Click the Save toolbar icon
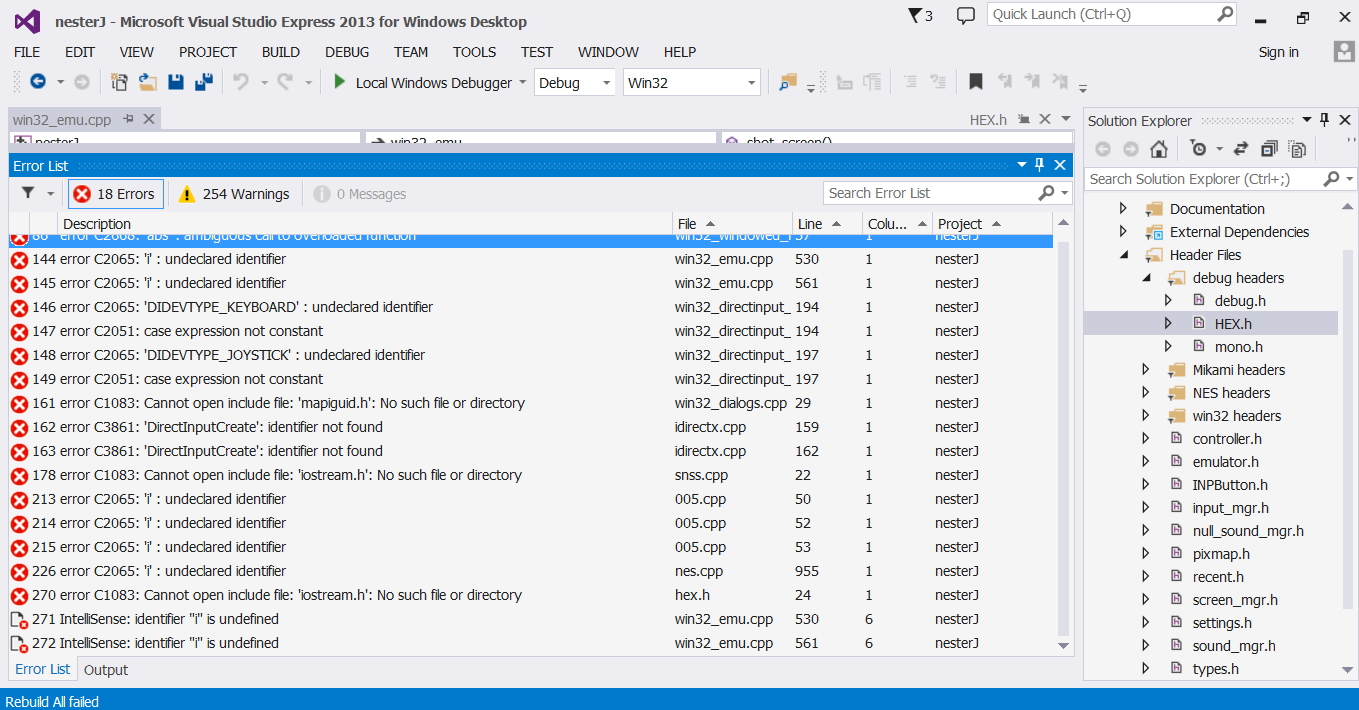Viewport: 1359px width, 710px height. pos(175,82)
